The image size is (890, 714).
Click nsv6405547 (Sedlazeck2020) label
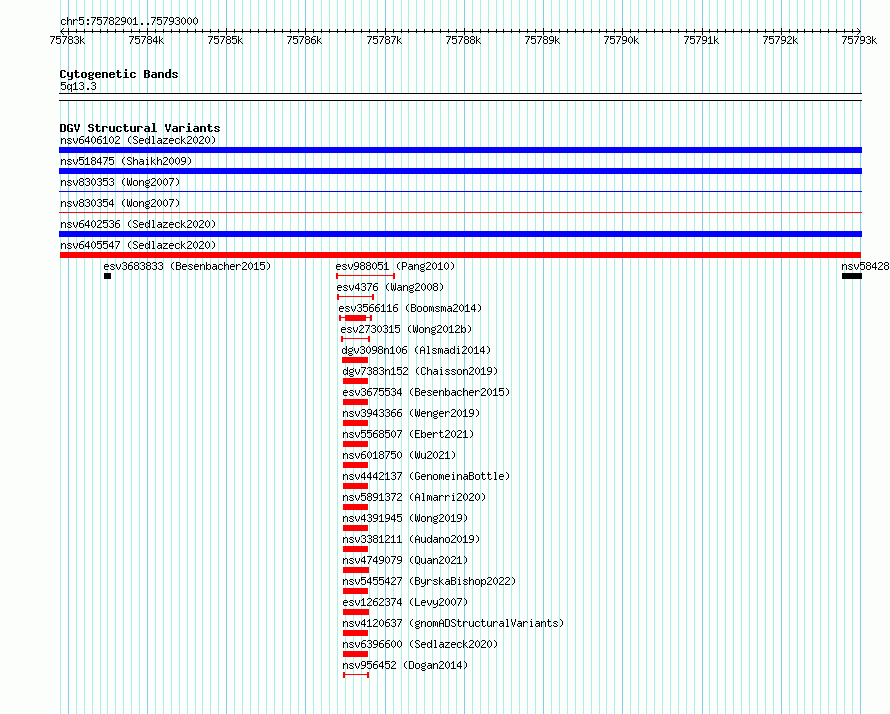click(138, 245)
